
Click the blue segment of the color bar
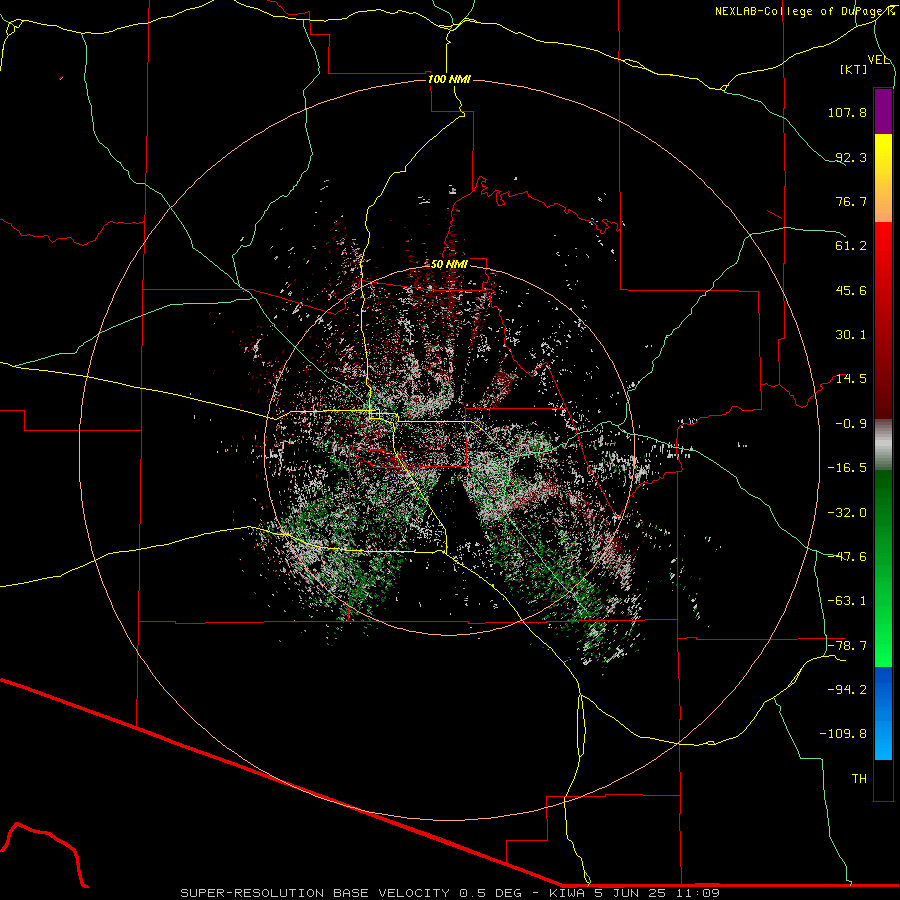[x=883, y=713]
